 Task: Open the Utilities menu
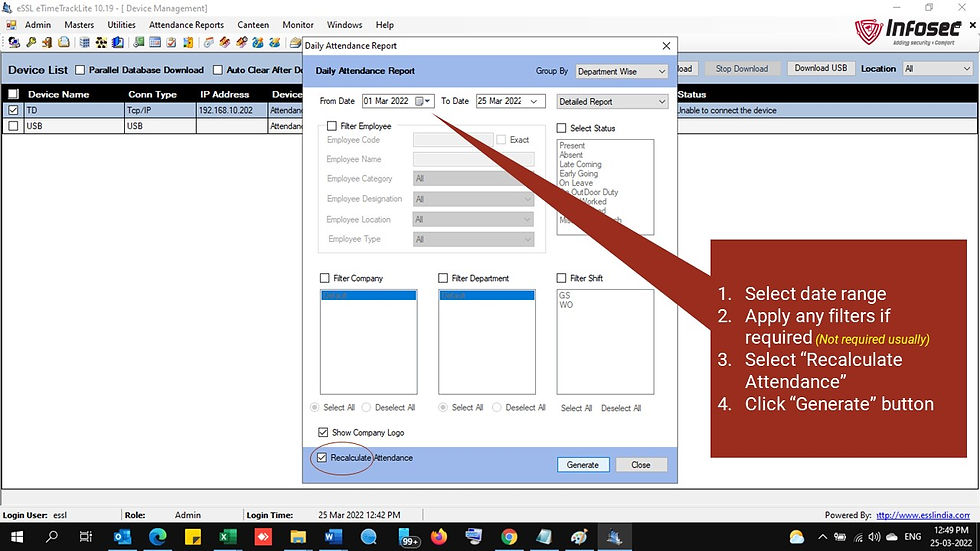click(121, 25)
